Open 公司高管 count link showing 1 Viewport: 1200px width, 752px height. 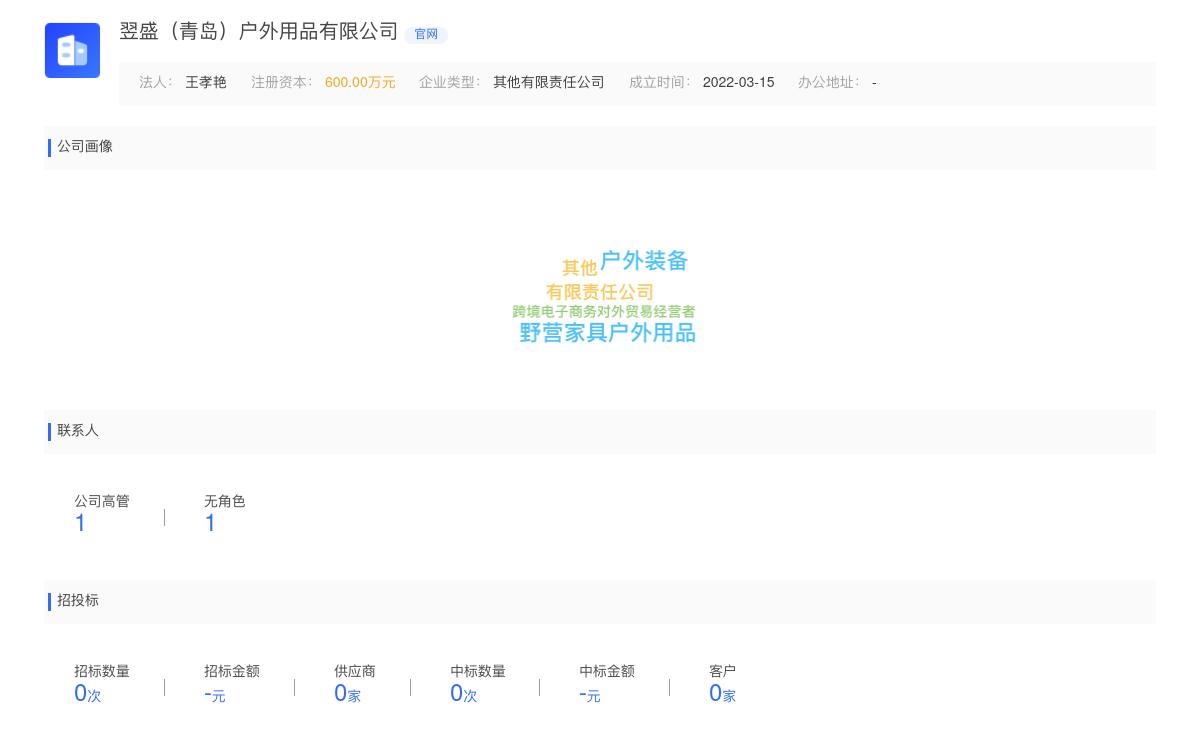80,523
